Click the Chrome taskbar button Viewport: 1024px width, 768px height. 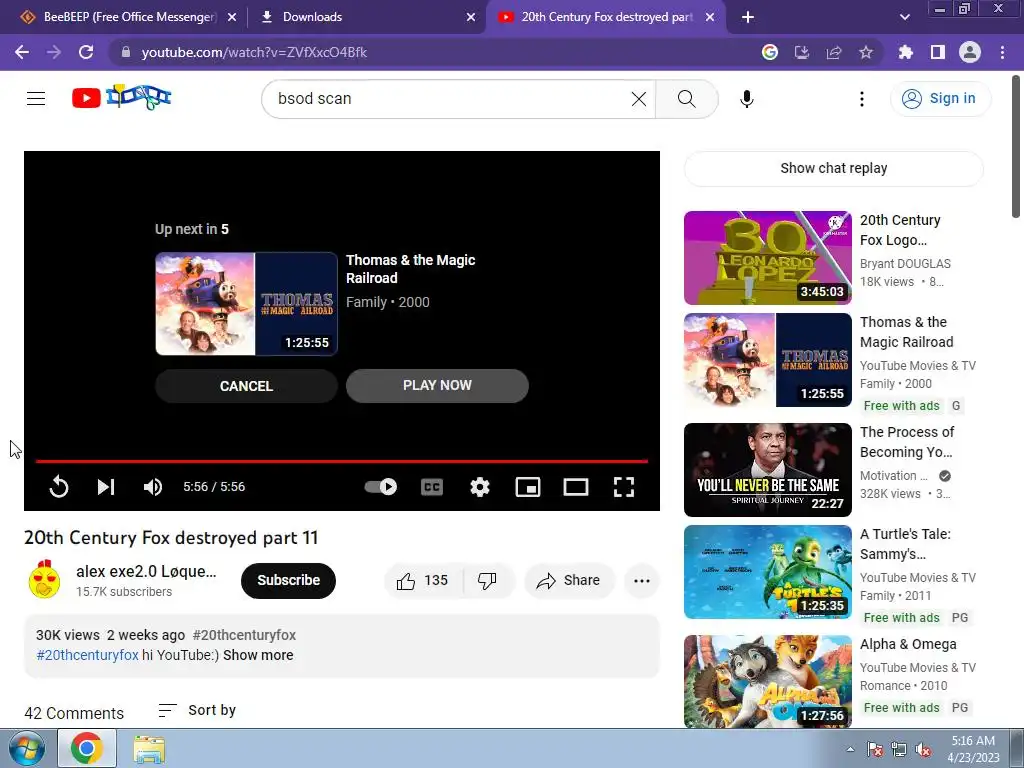pos(87,748)
